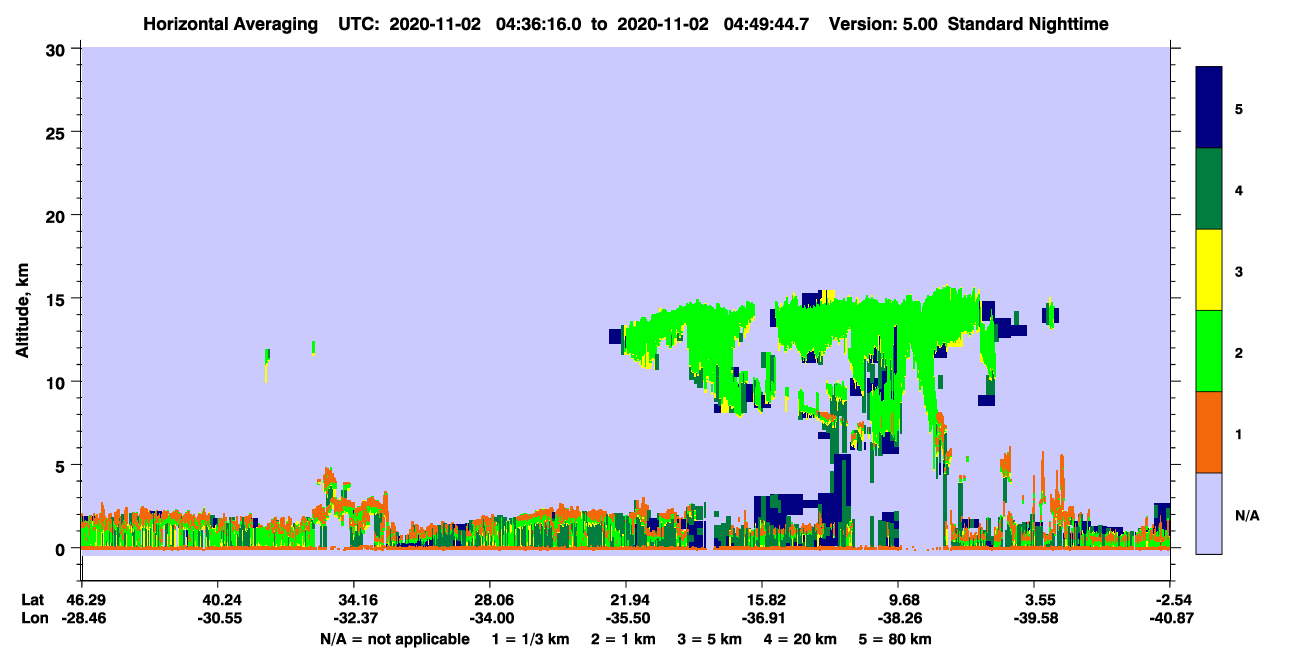Screen dimensions: 1300x667
Task: Click colorbar label 3
Action: (1239, 271)
